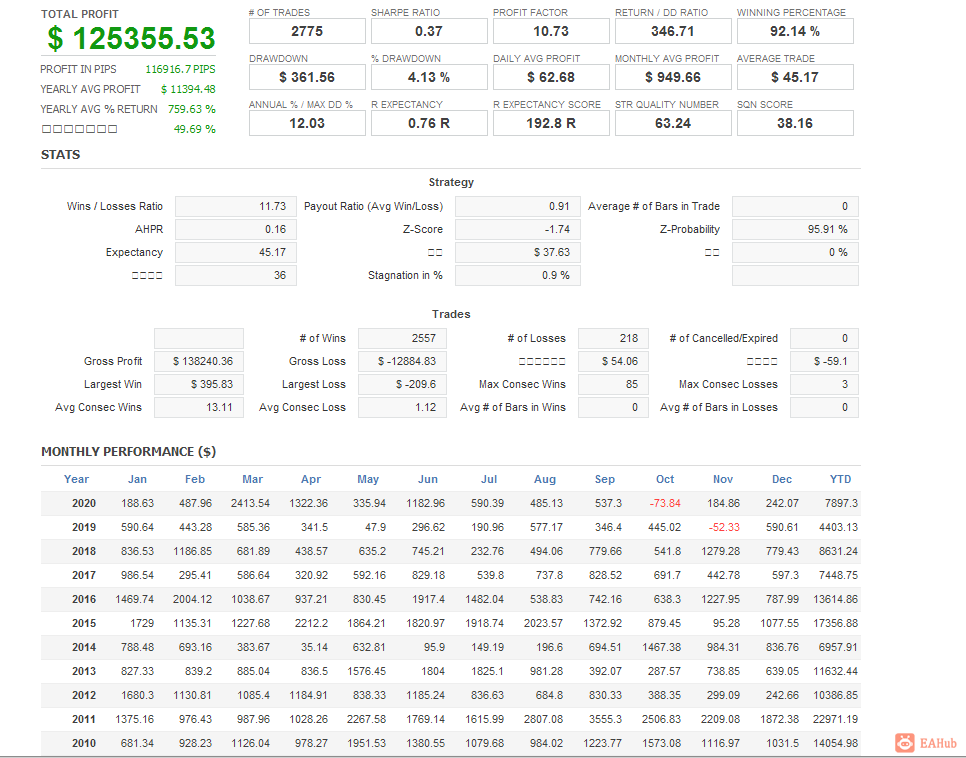Select the 2017 row year label
Viewport: 966px width, 758px height.
[x=84, y=576]
